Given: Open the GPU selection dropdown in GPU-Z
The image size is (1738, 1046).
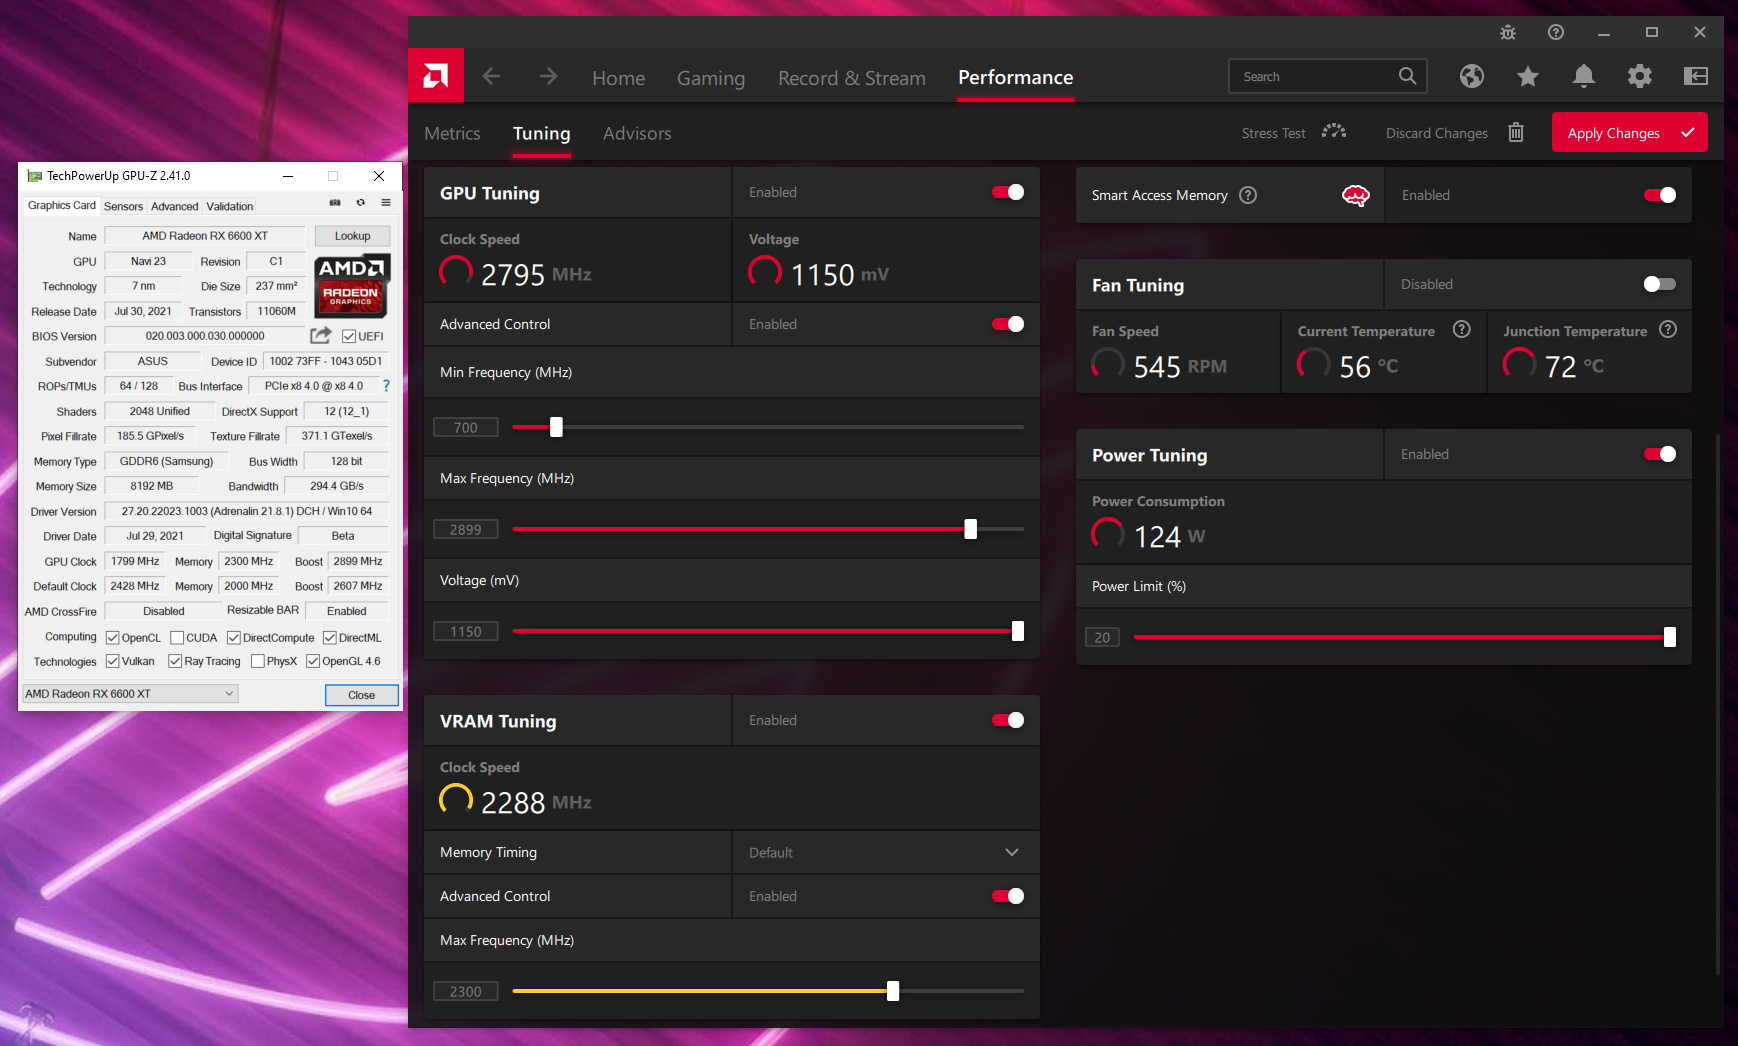Looking at the screenshot, I should coord(130,694).
